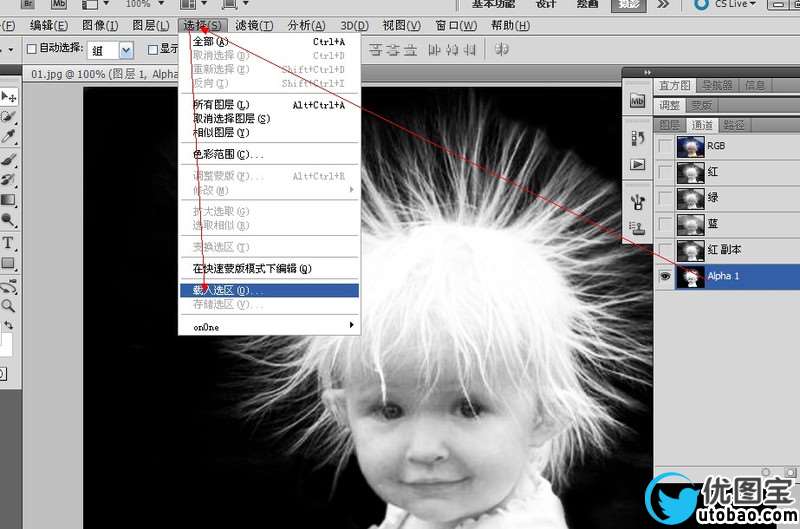Screen dimensions: 800x529
Task: Switch to the 绘画 workspace
Action: (x=587, y=4)
